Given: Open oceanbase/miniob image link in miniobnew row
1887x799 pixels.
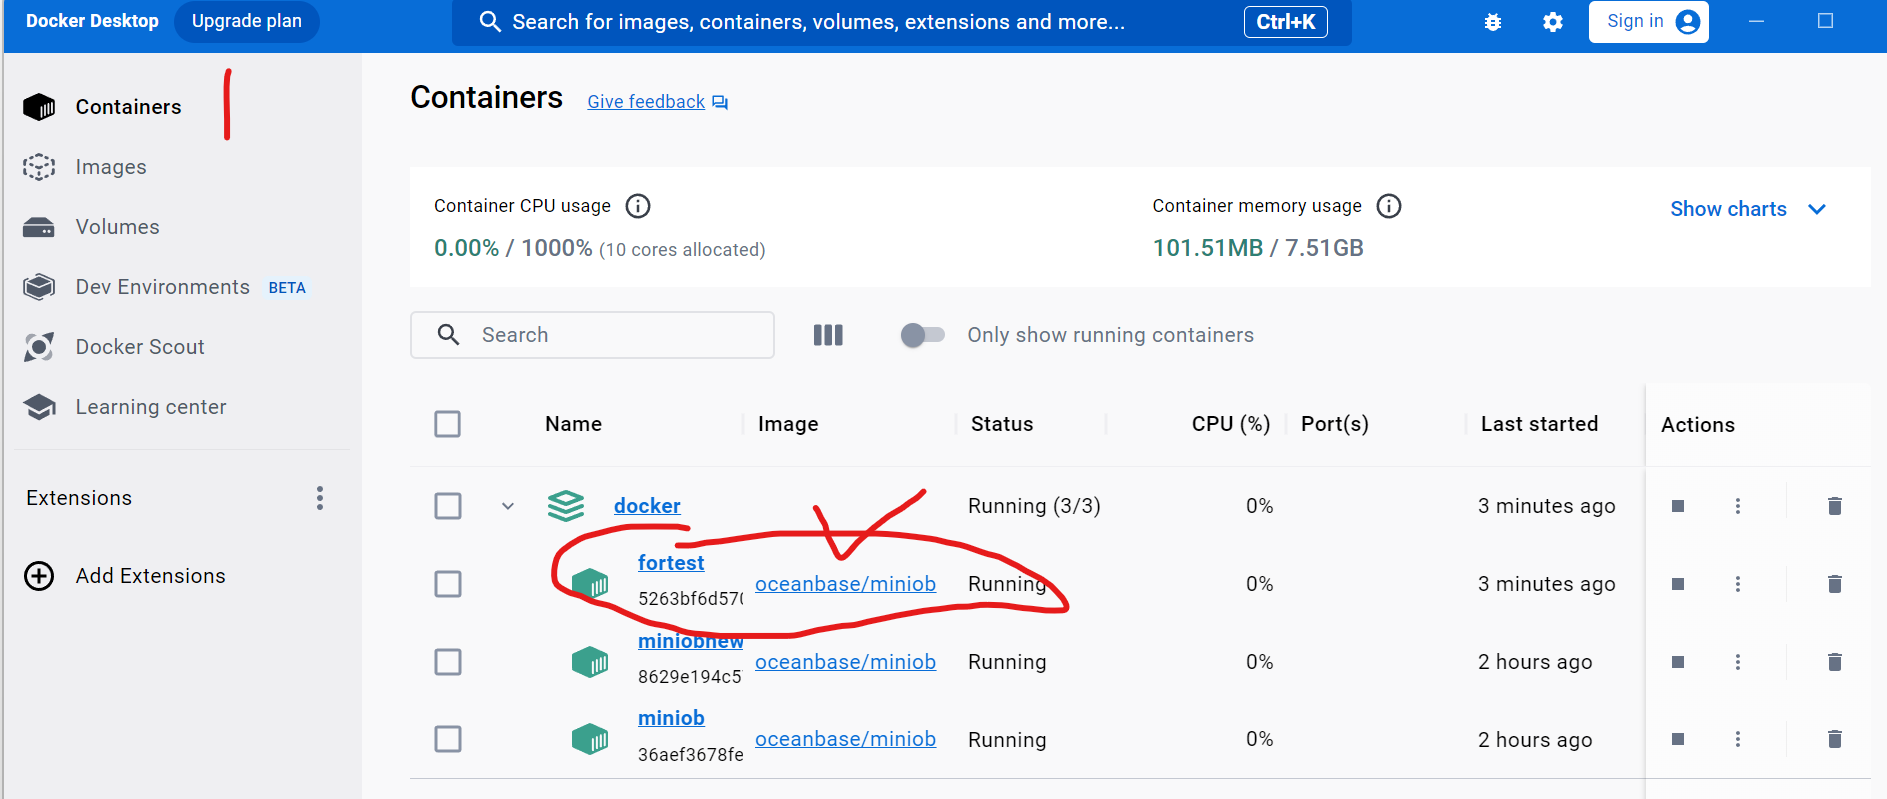Looking at the screenshot, I should click(845, 662).
